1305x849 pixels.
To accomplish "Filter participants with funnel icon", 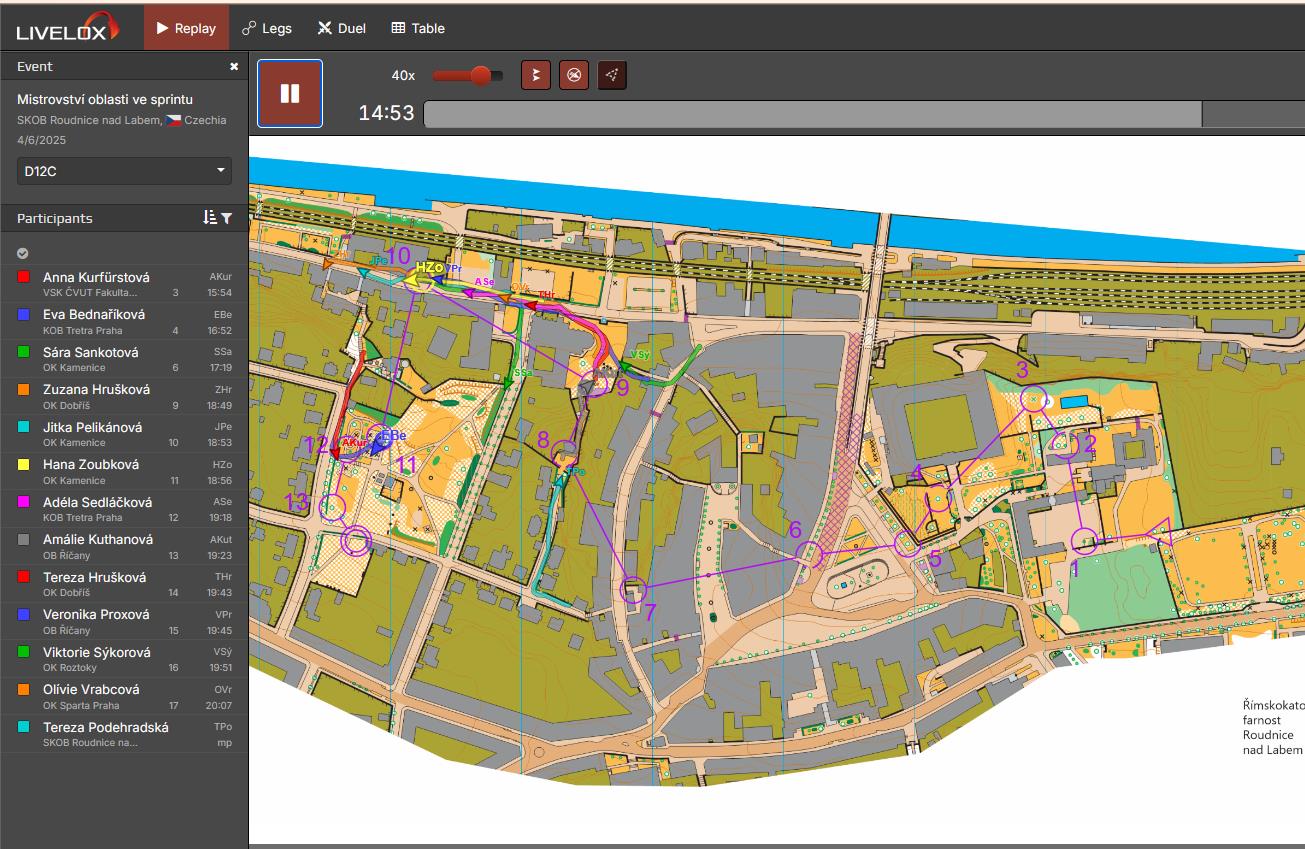I will point(227,218).
